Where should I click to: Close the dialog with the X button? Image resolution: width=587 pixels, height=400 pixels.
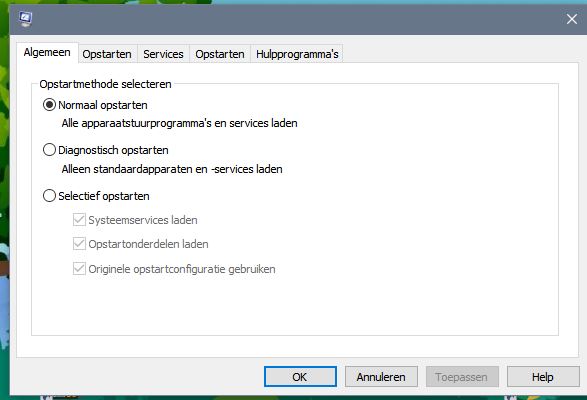tap(571, 19)
